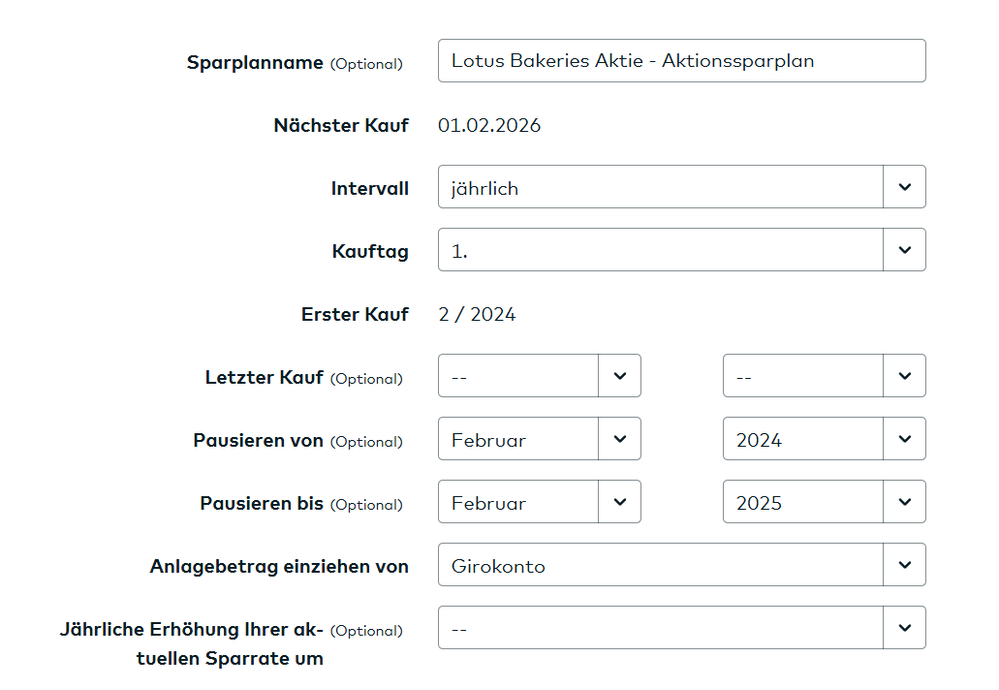Click the Pausieren bis month chevron
999x690 pixels.
pos(620,501)
